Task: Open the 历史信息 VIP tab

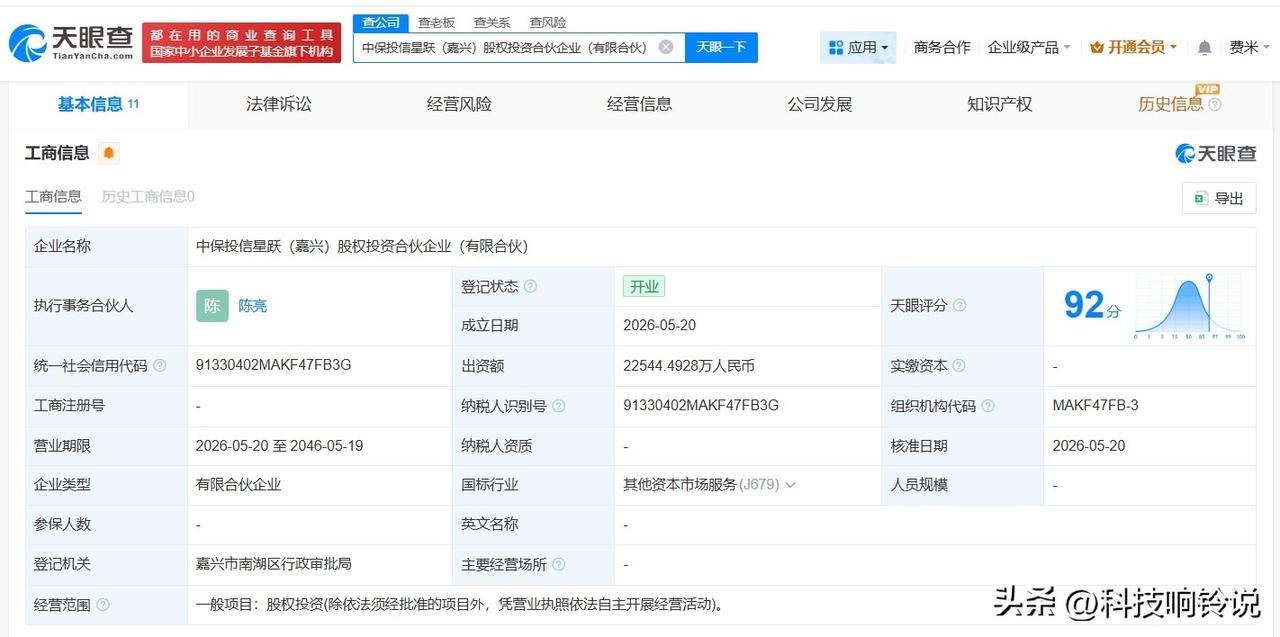Action: point(1170,104)
